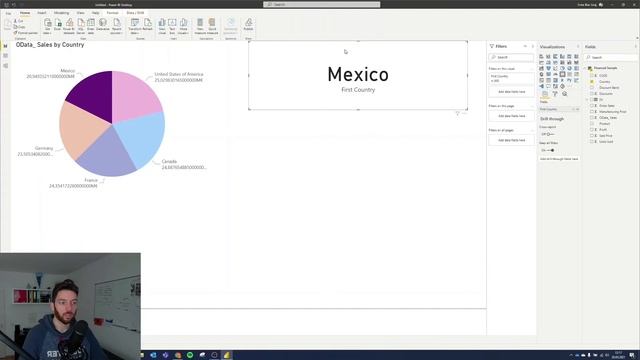
Task: Select the Multi-row card visual type
Action: 569,74
